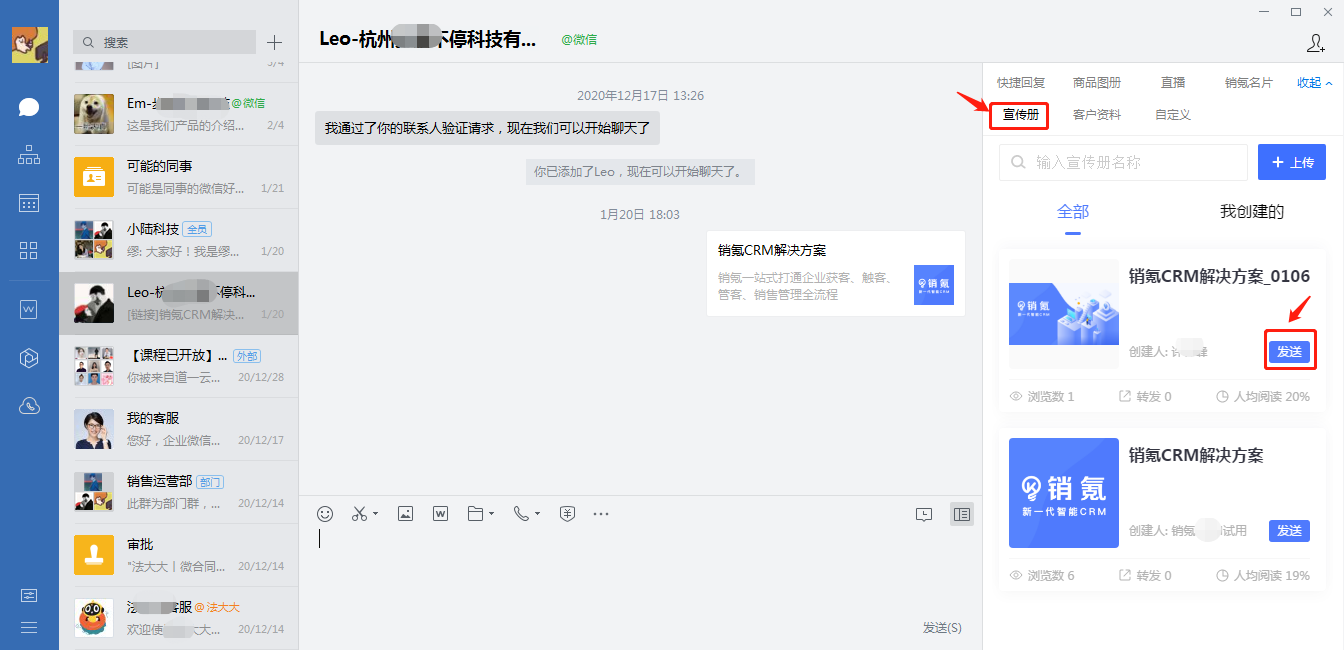Switch to 客户资料 tab
Screen dimensions: 1344x650
click(x=1097, y=115)
